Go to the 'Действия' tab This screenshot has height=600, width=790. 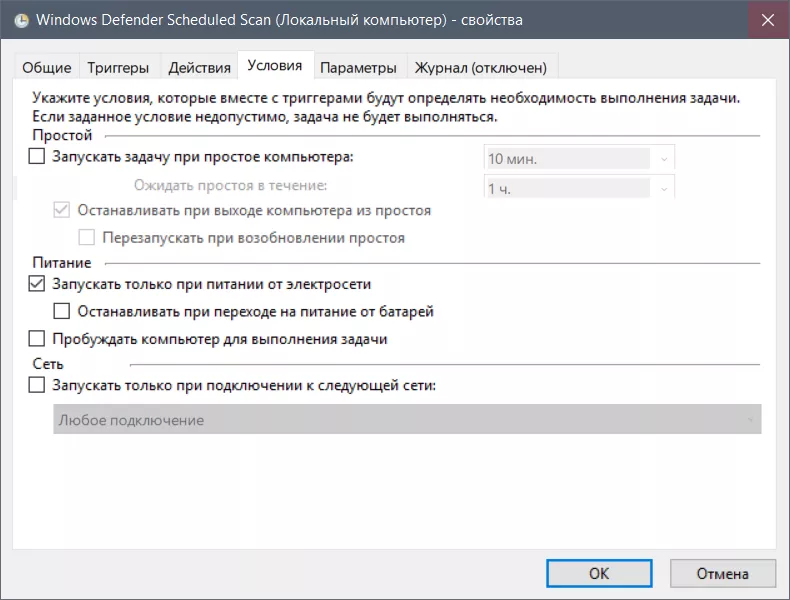click(200, 68)
